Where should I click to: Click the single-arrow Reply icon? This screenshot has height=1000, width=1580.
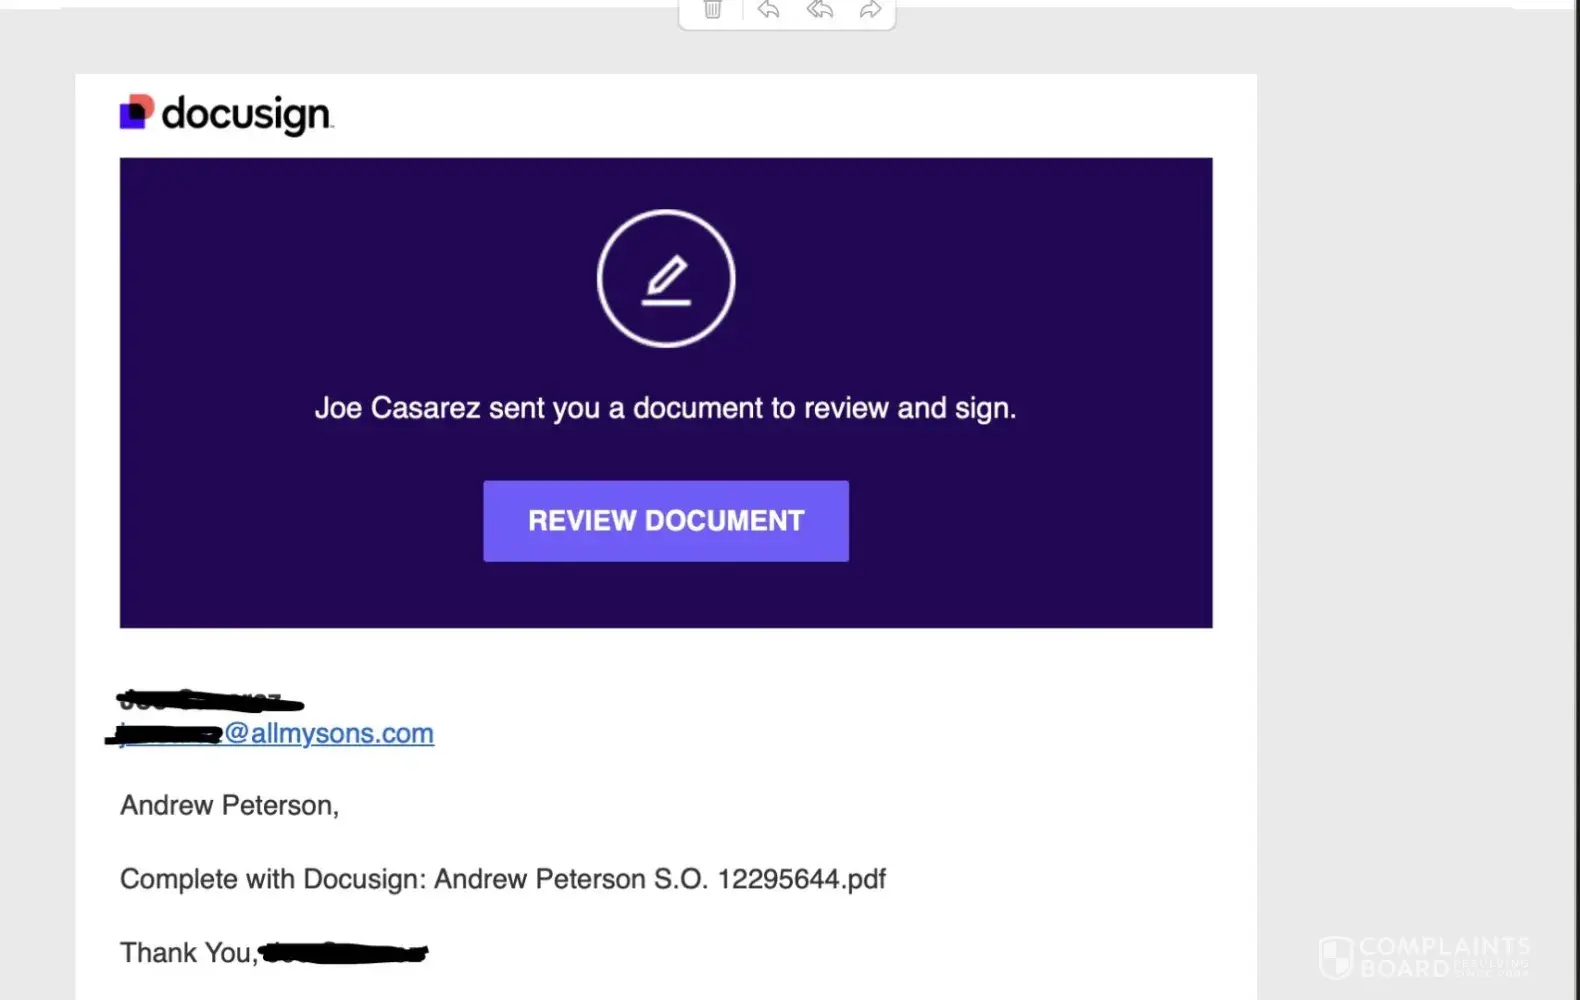[768, 9]
